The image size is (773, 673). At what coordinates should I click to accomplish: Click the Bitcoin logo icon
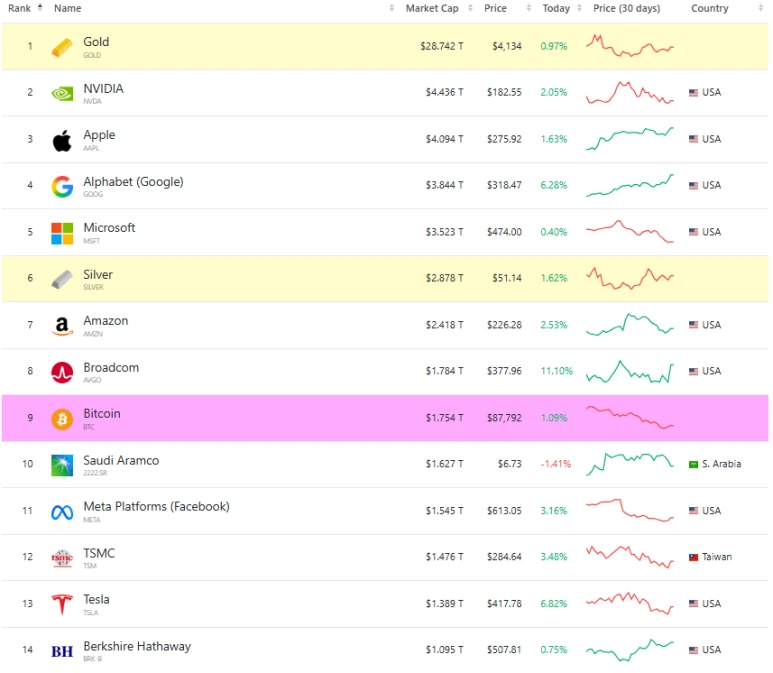tap(62, 419)
